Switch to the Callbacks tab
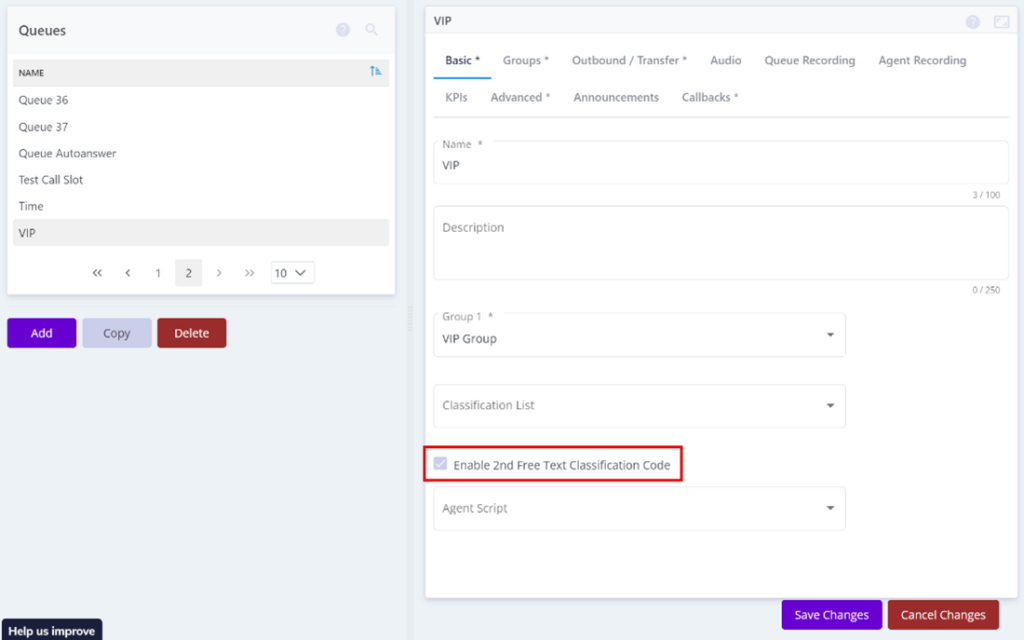1024x640 pixels. 710,97
